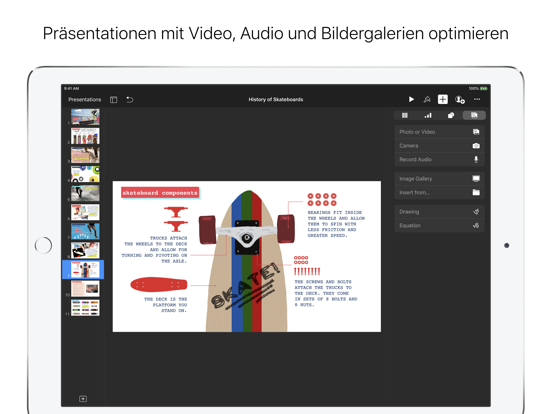Select the deck platform description text
This screenshot has width=552, height=414.
(x=165, y=305)
